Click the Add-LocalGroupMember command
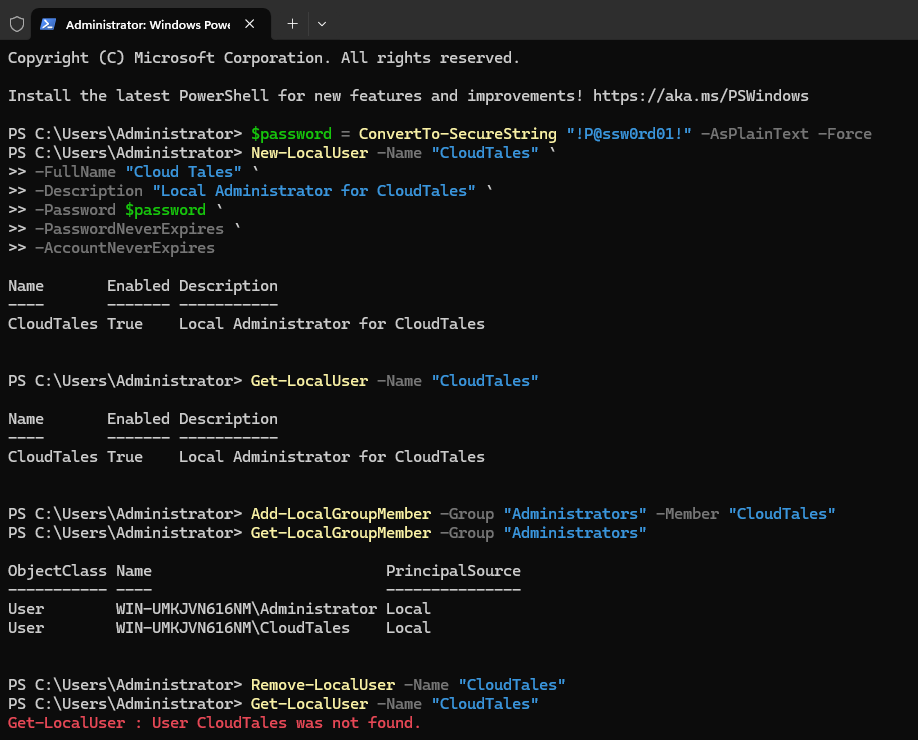The height and width of the screenshot is (740, 918). (x=341, y=513)
